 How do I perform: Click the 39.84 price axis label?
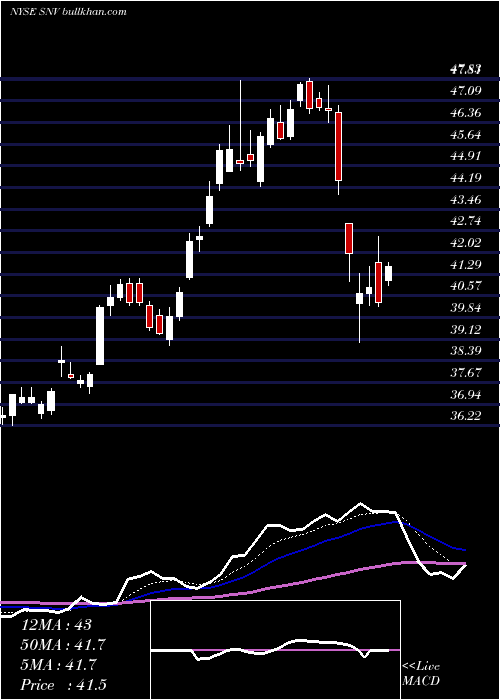[466, 308]
